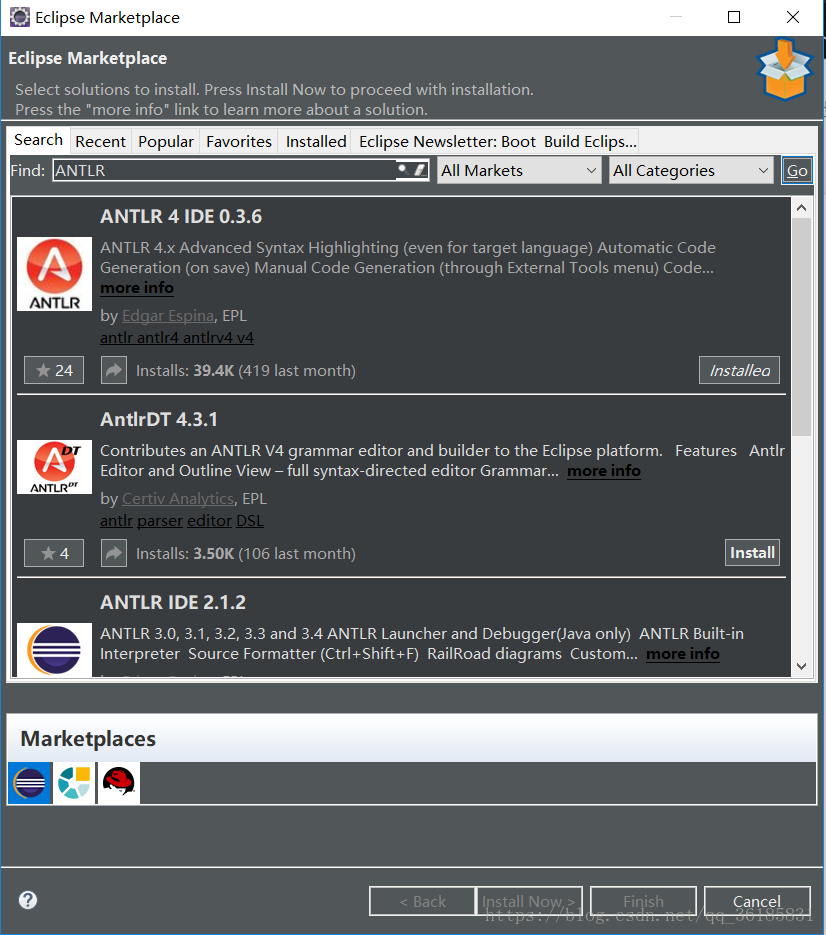Viewport: 826px width, 935px height.
Task: Click the ANTLR 4 IDE logo thumbnail
Action: coord(54,274)
